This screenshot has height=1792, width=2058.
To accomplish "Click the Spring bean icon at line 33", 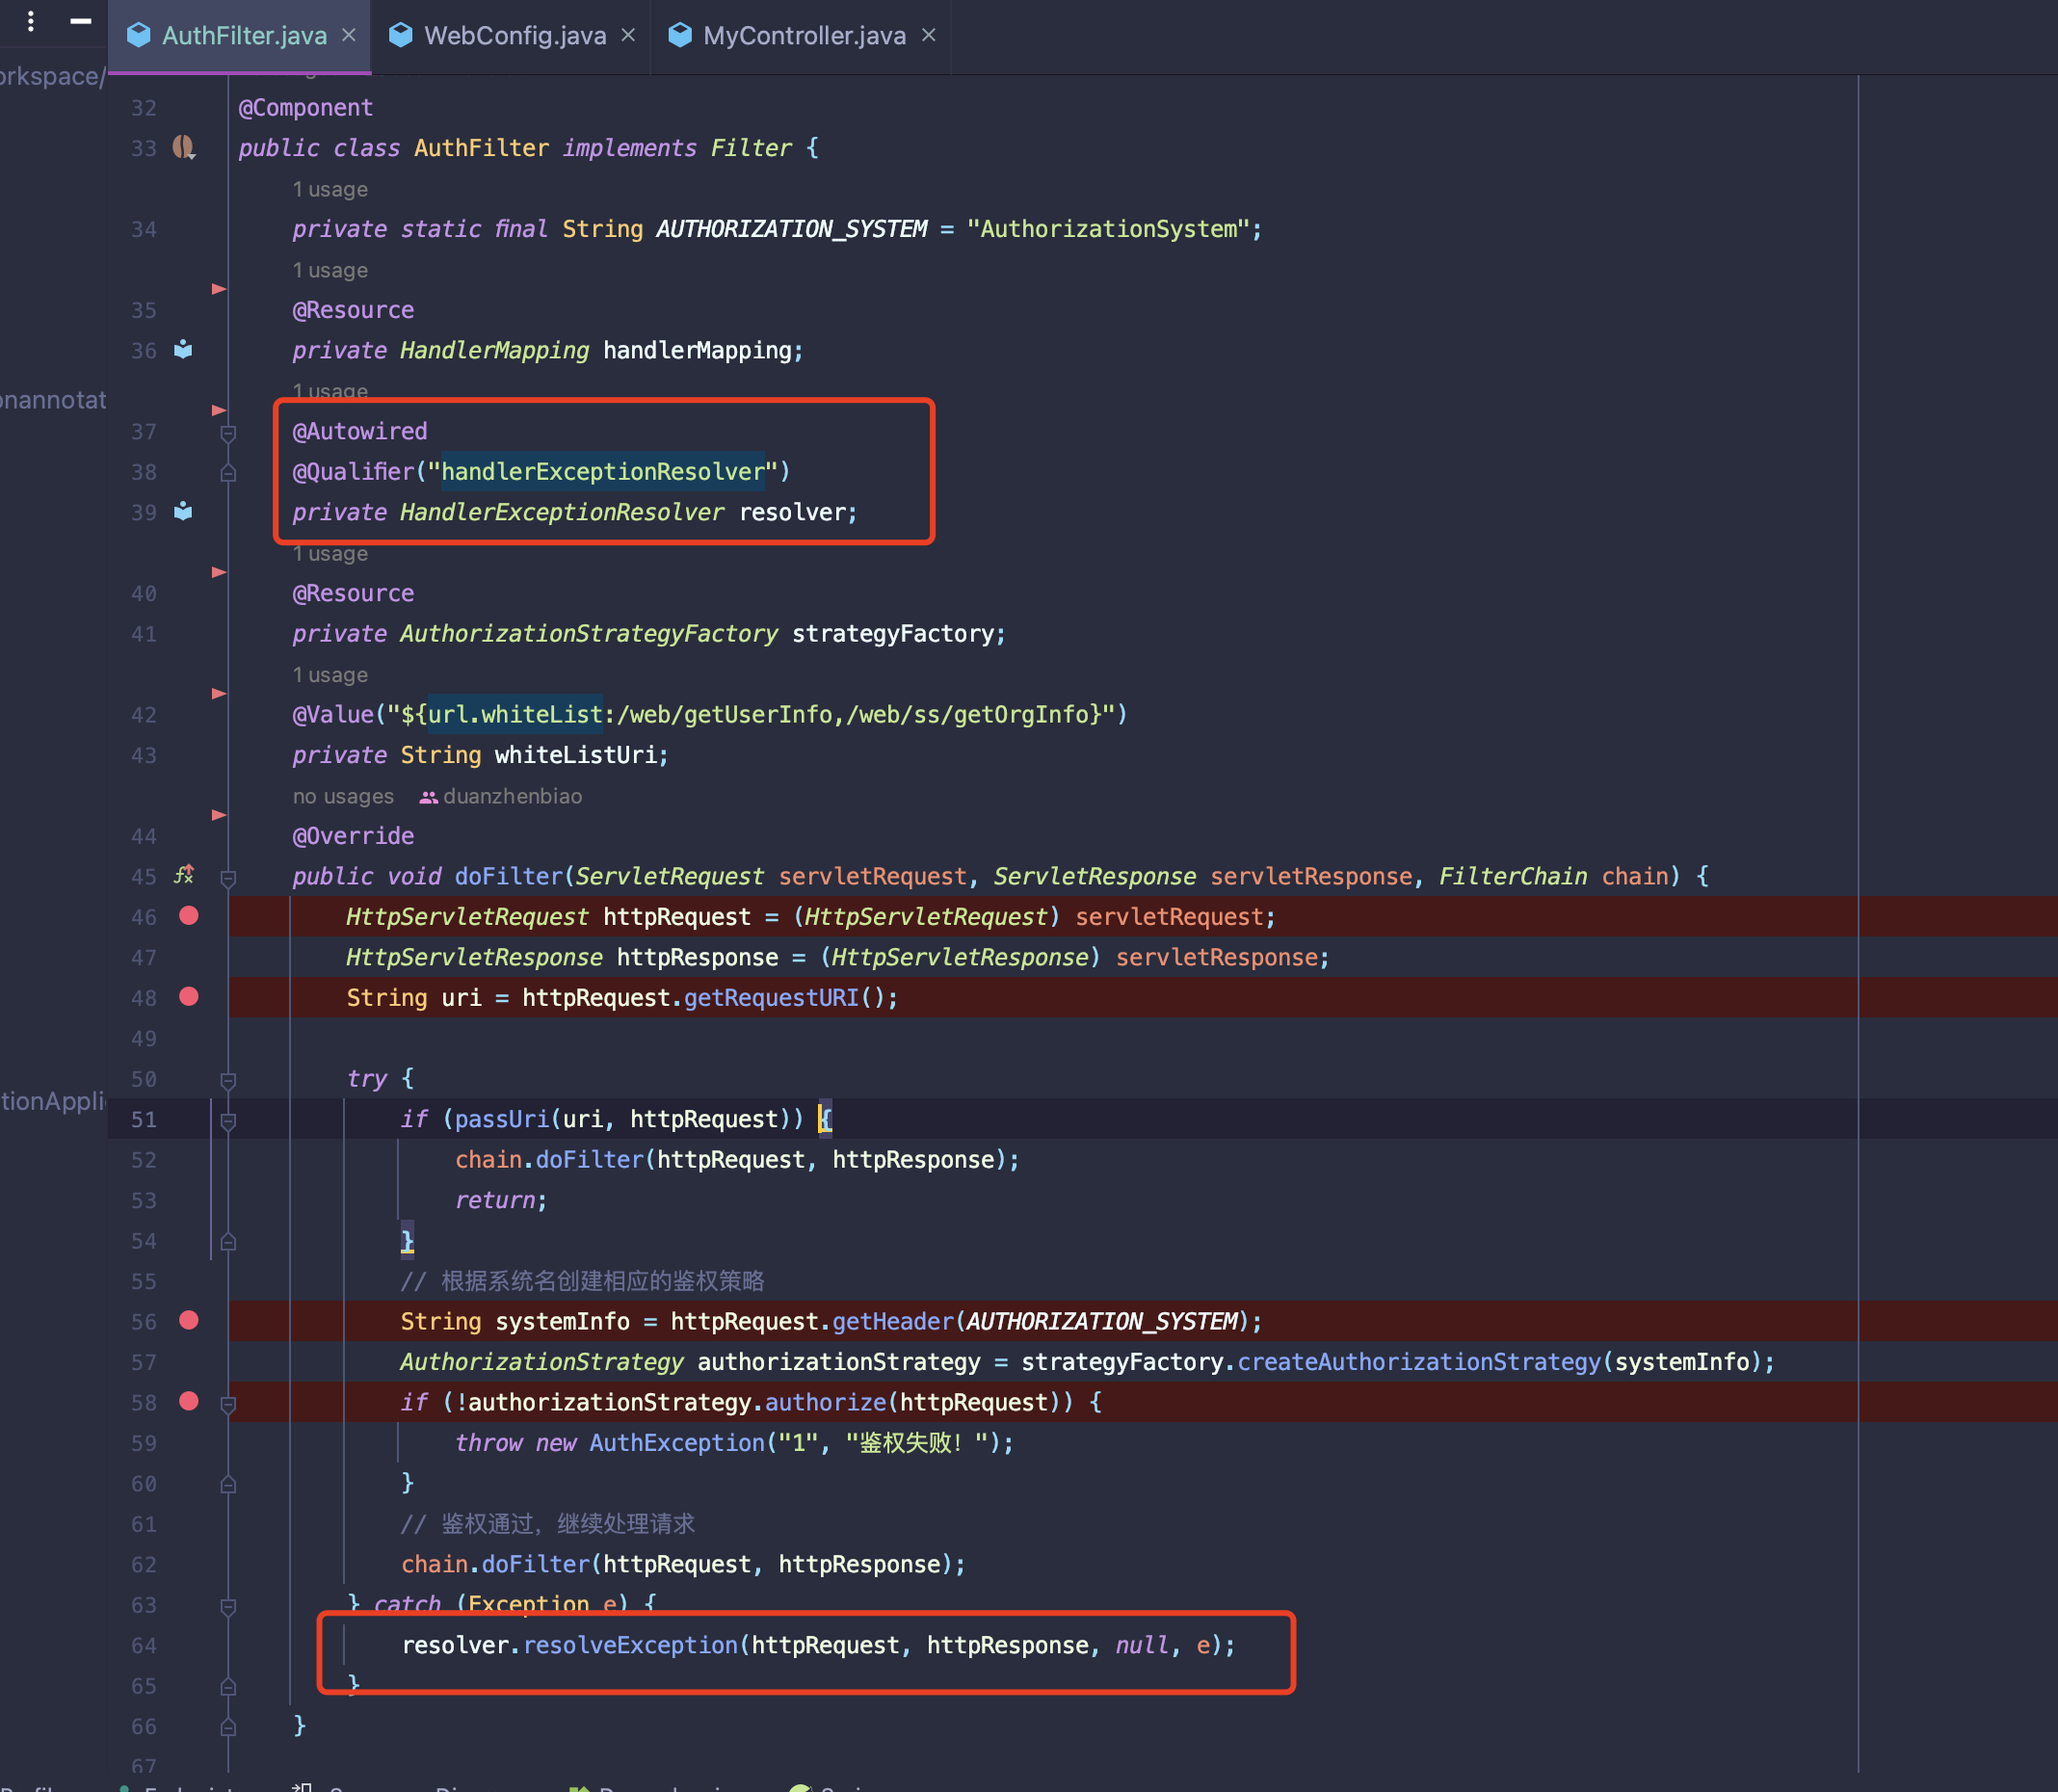I will (x=184, y=148).
